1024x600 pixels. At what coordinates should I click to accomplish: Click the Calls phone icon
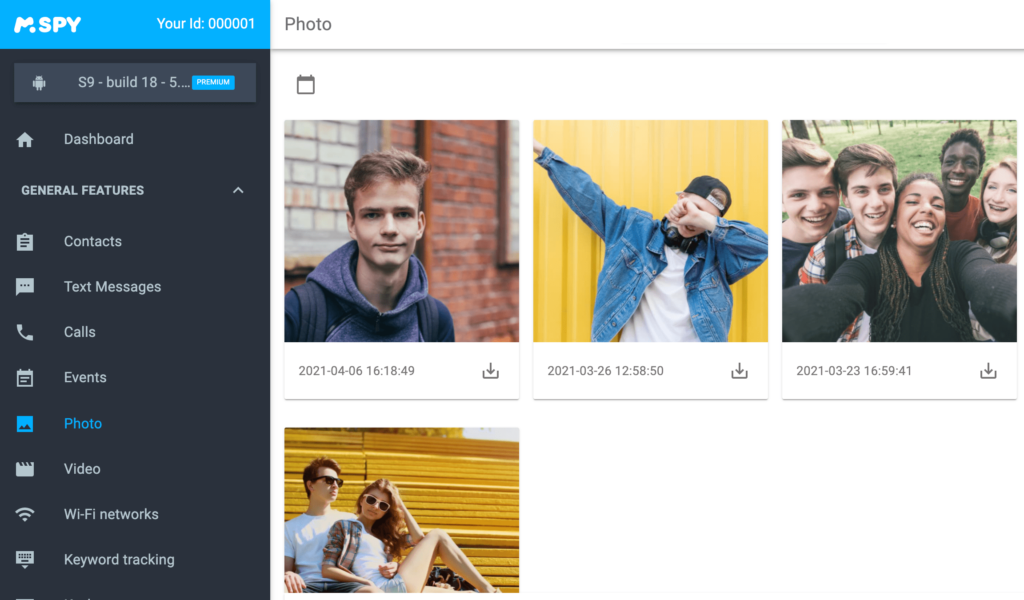coord(25,332)
